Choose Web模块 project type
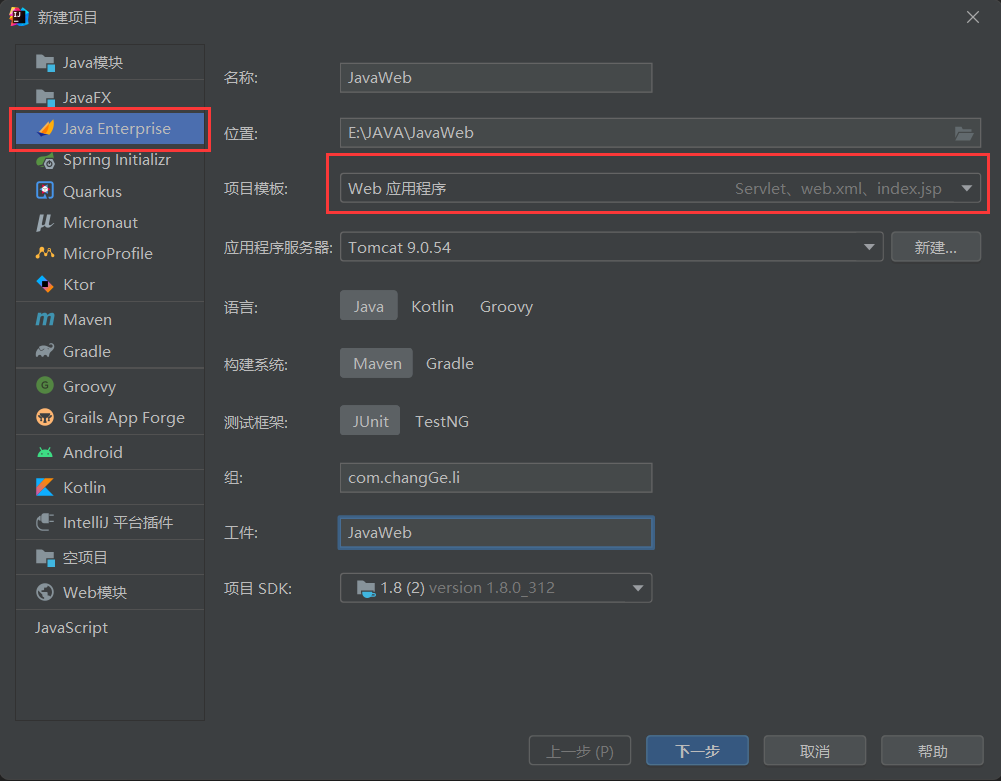 click(x=110, y=592)
